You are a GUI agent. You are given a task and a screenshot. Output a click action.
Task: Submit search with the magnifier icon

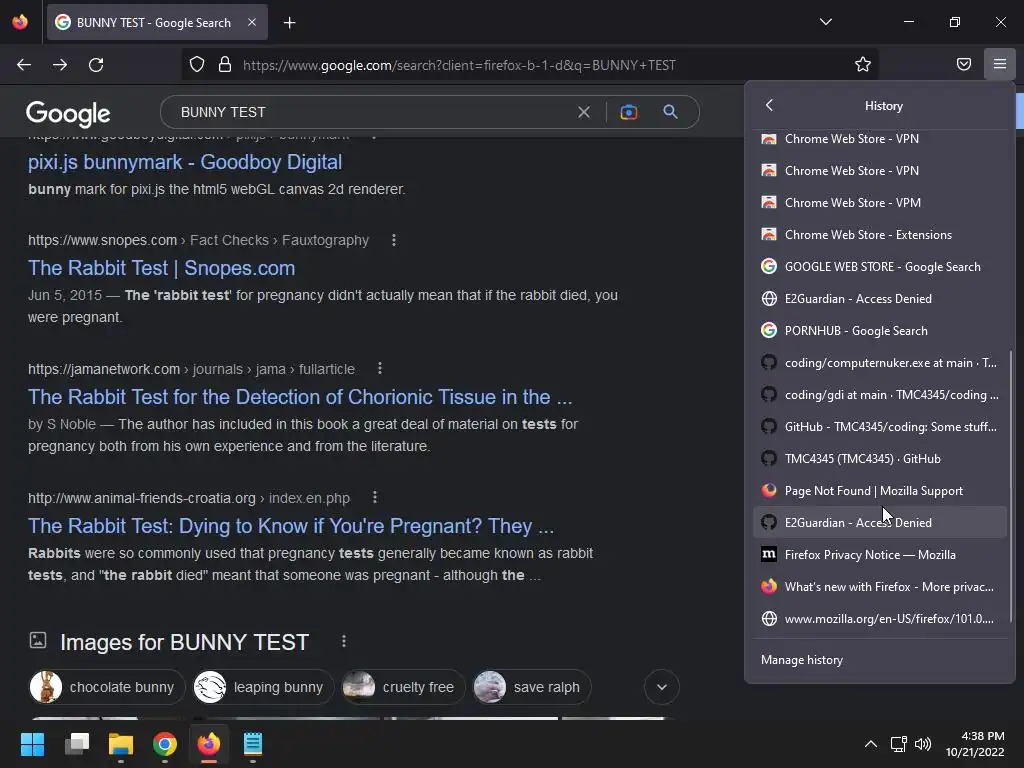tap(670, 112)
